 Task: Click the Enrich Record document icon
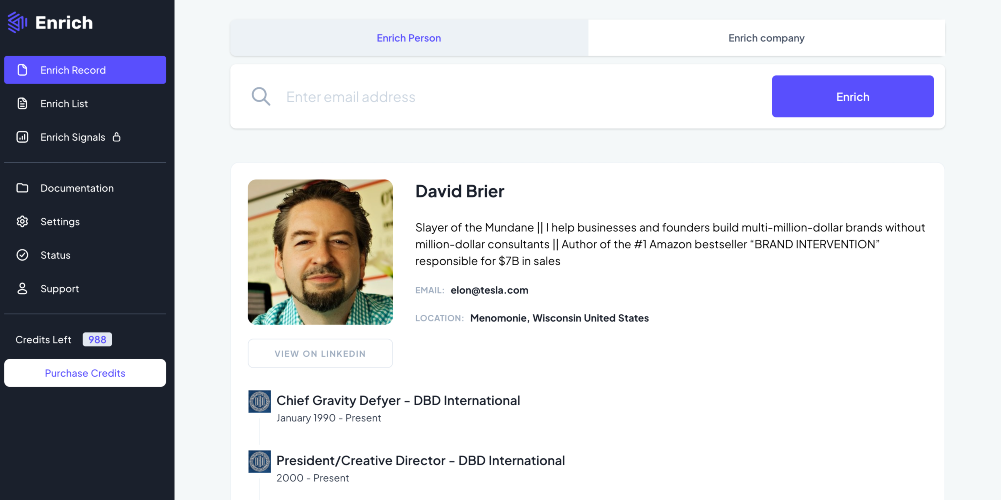pos(22,70)
